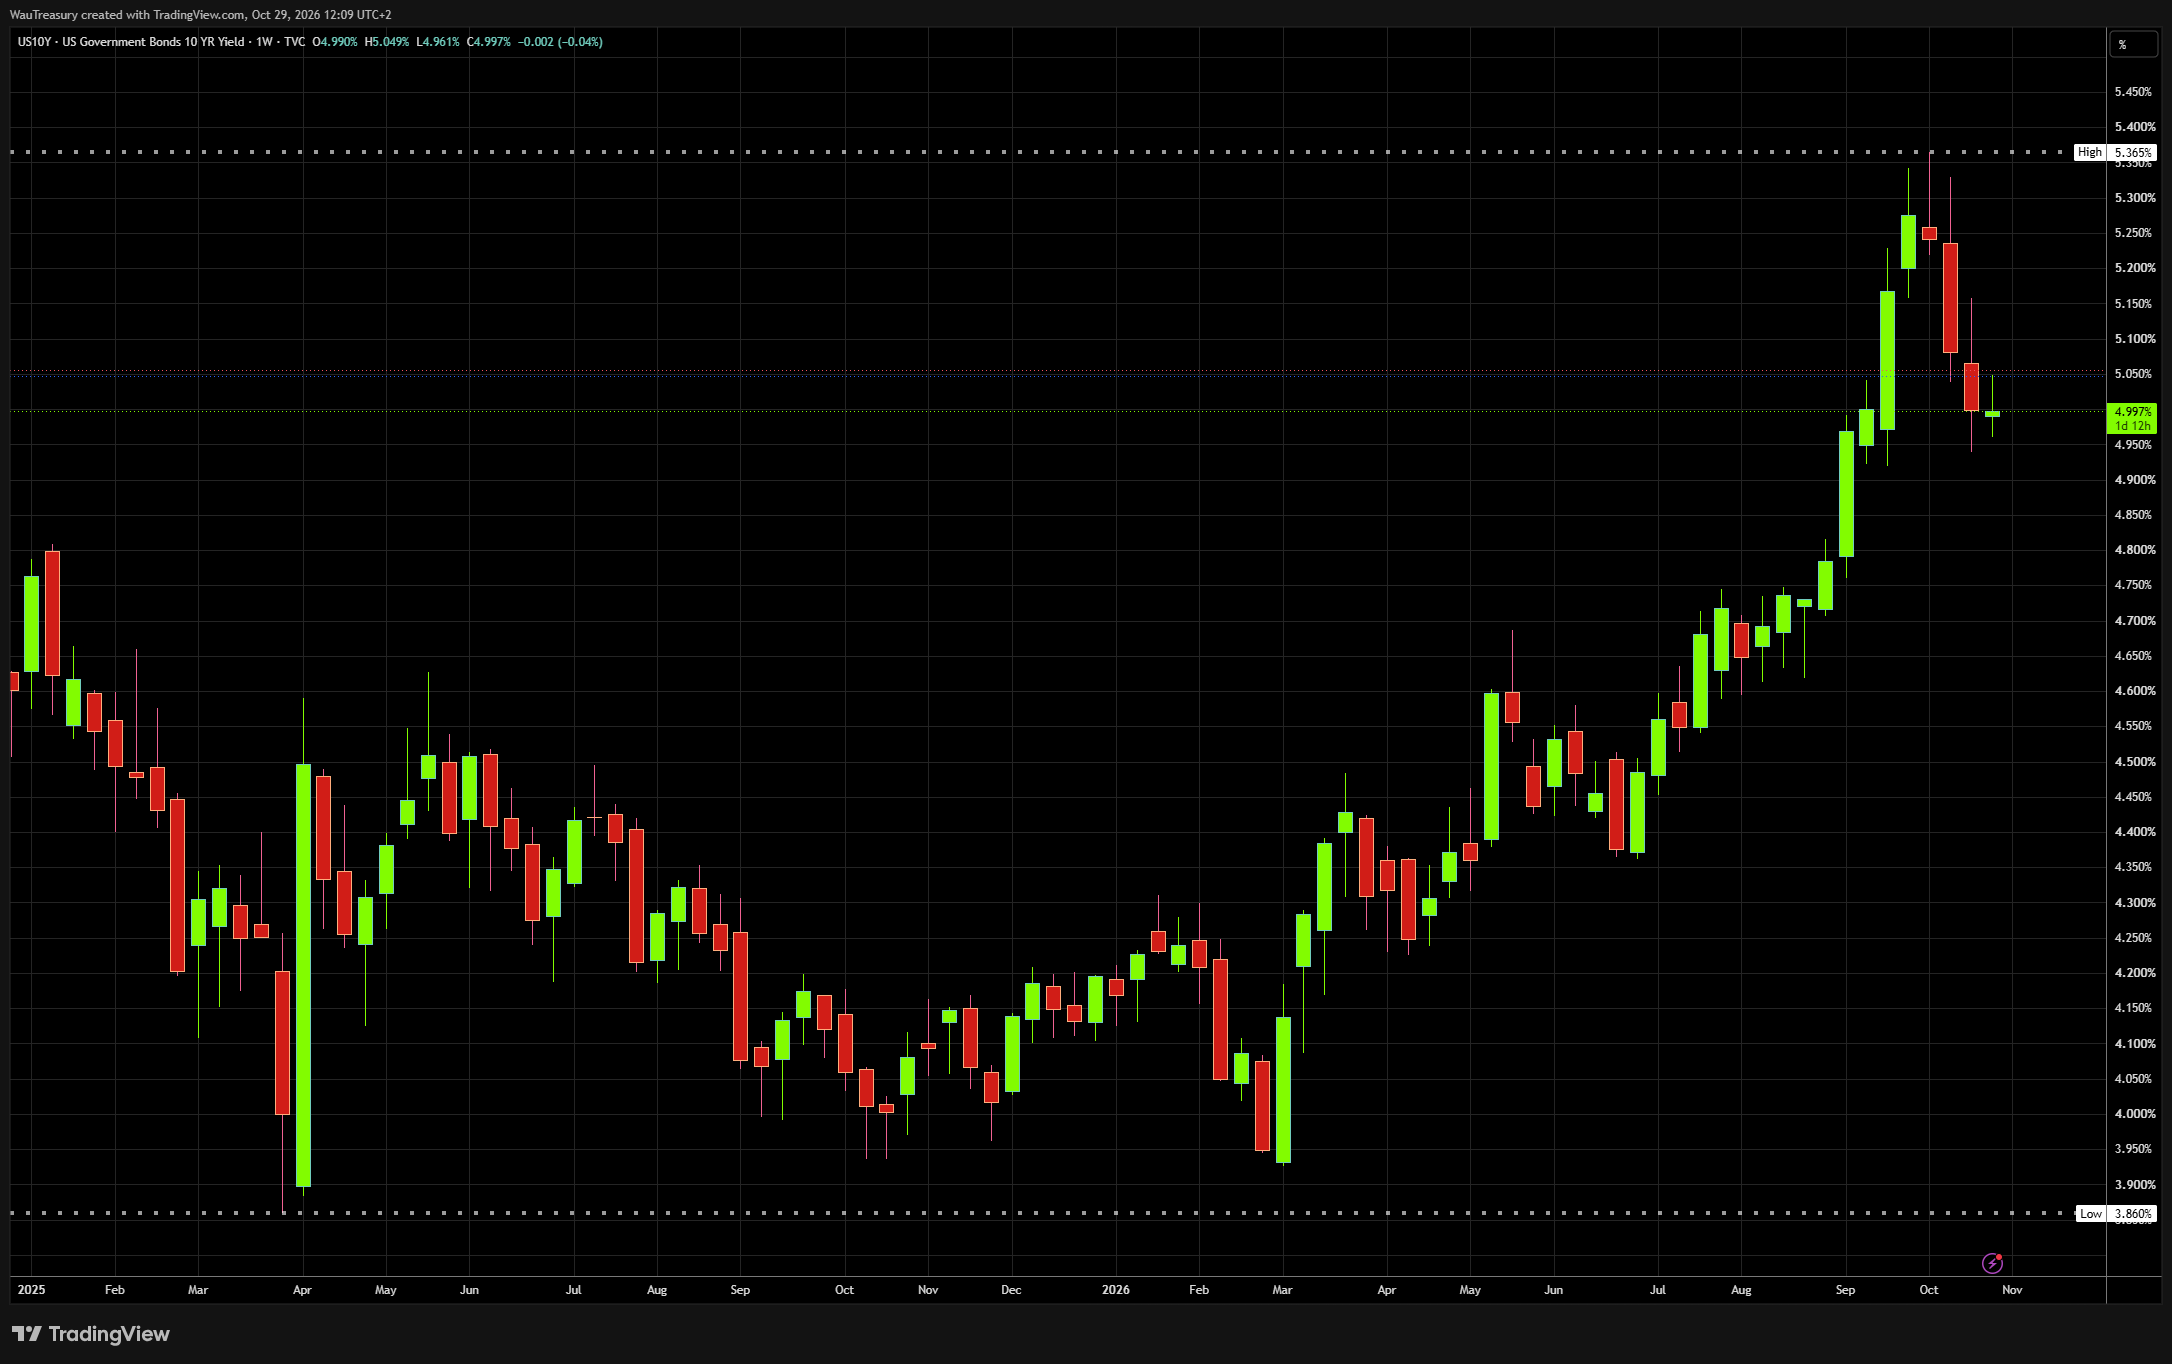Click the 5.050% price axis label

click(2132, 374)
